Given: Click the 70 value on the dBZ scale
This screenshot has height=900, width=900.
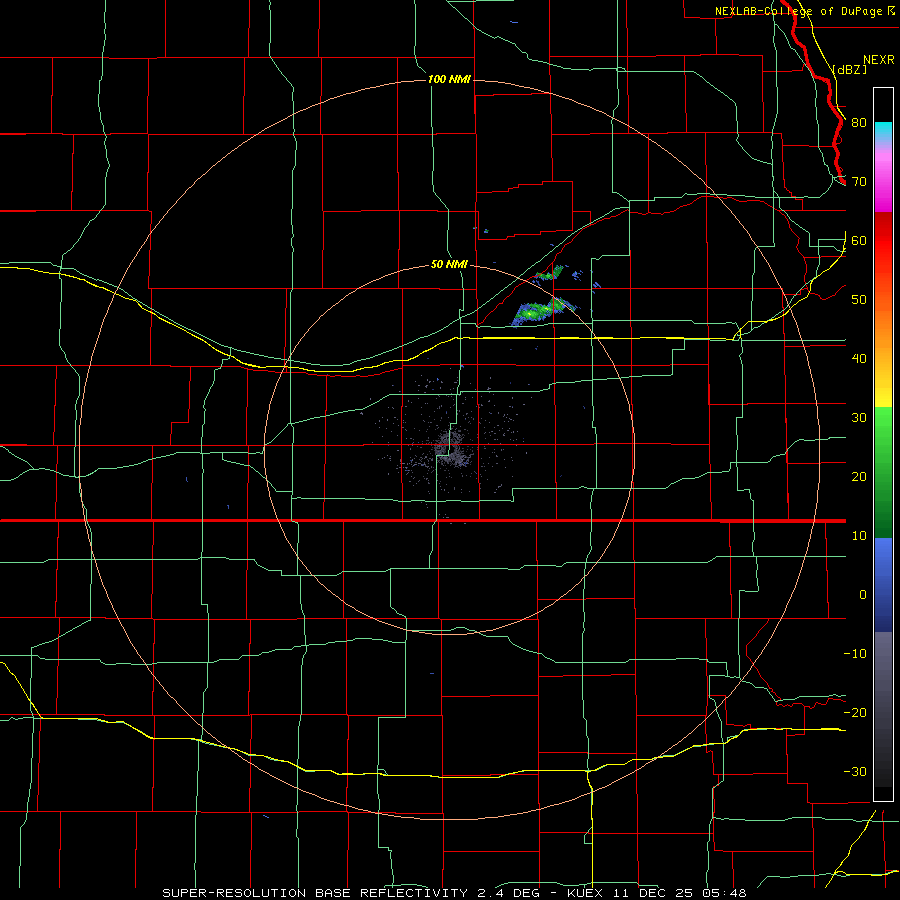Looking at the screenshot, I should click(859, 182).
